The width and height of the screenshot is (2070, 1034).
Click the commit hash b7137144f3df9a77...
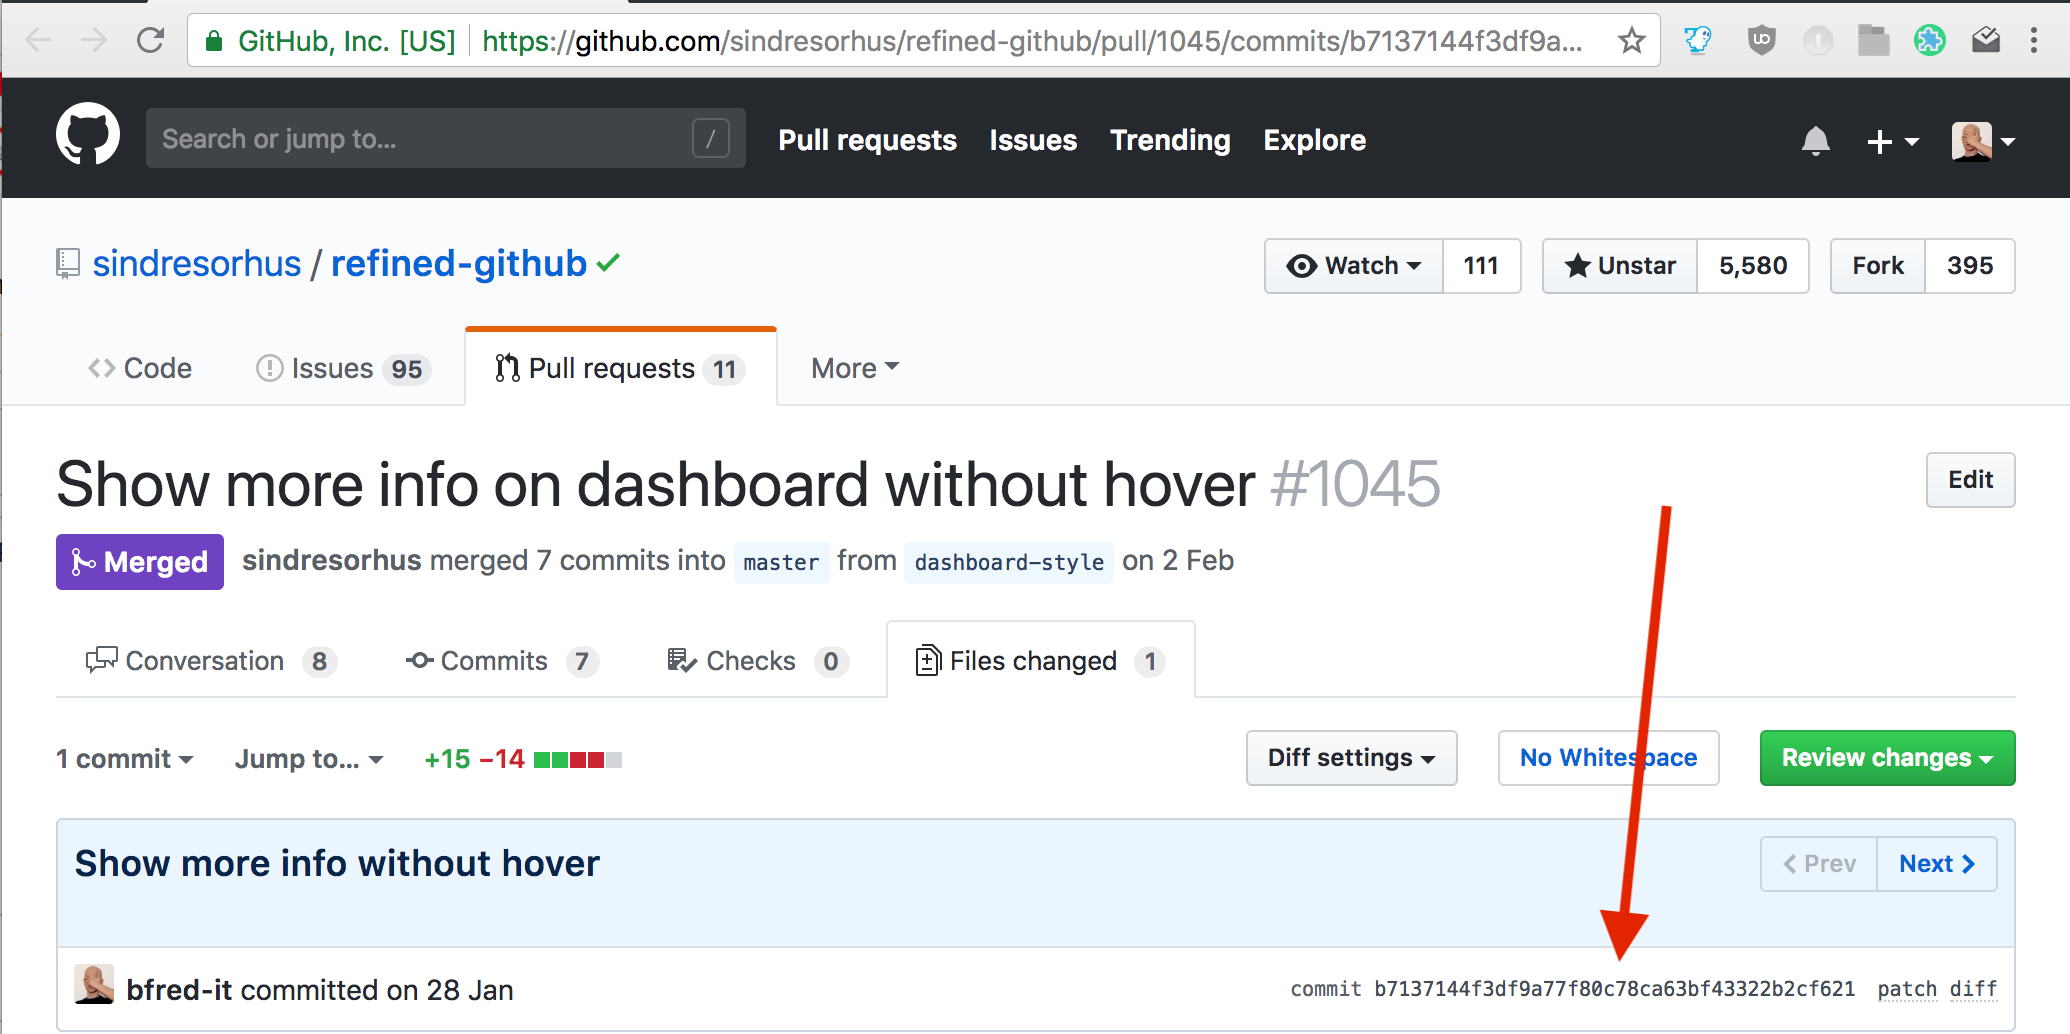(x=1614, y=989)
